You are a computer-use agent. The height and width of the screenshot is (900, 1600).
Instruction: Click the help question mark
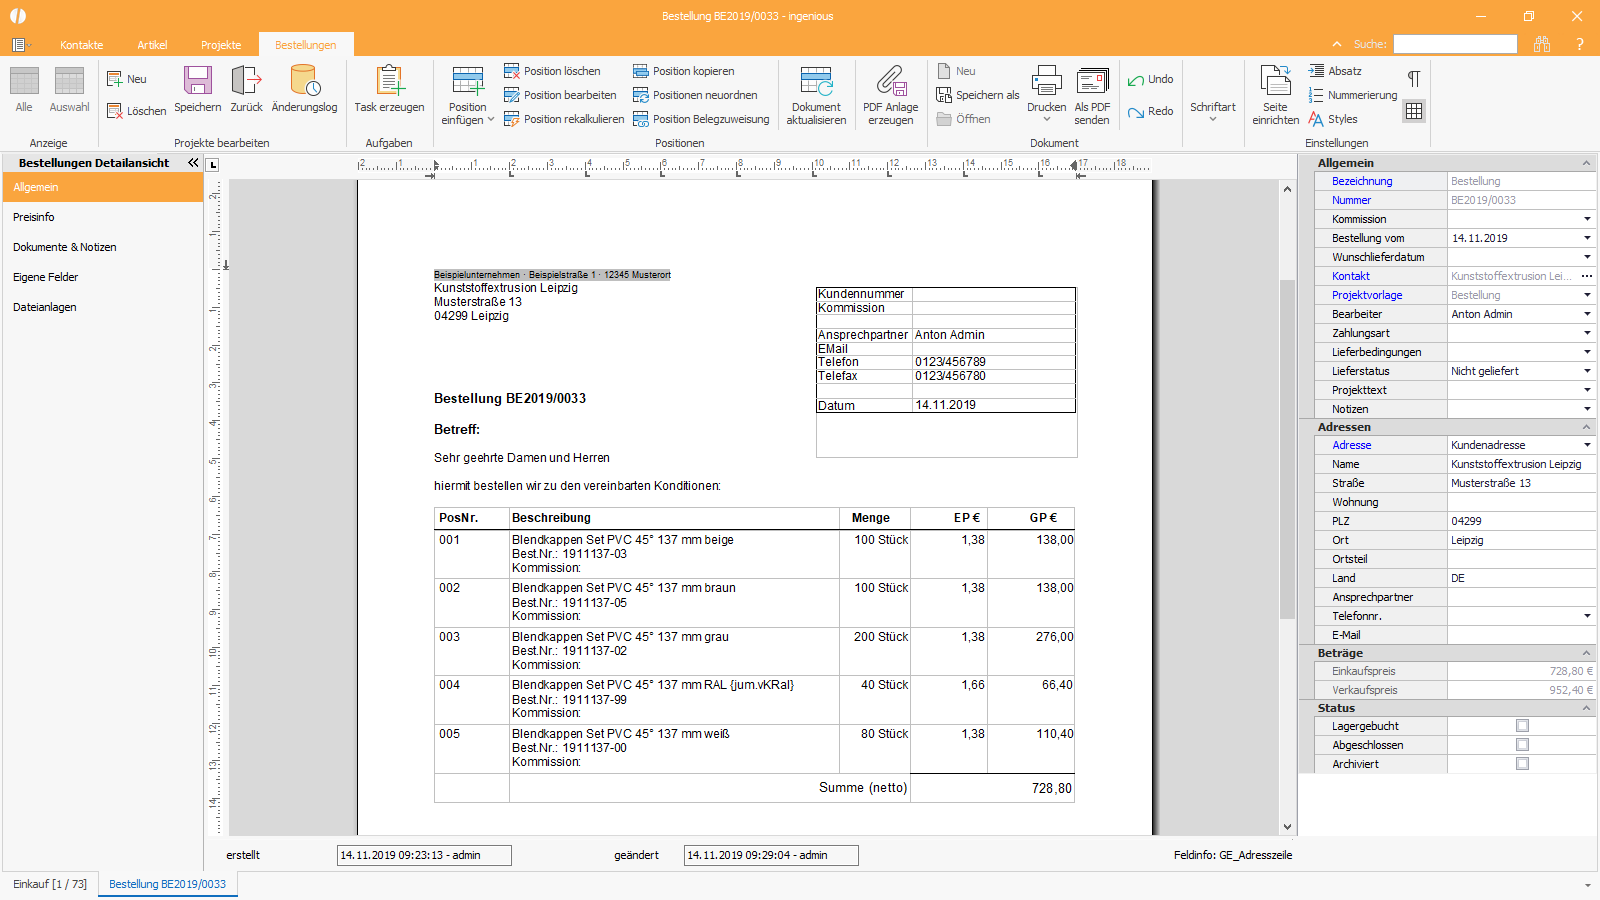tap(1579, 44)
